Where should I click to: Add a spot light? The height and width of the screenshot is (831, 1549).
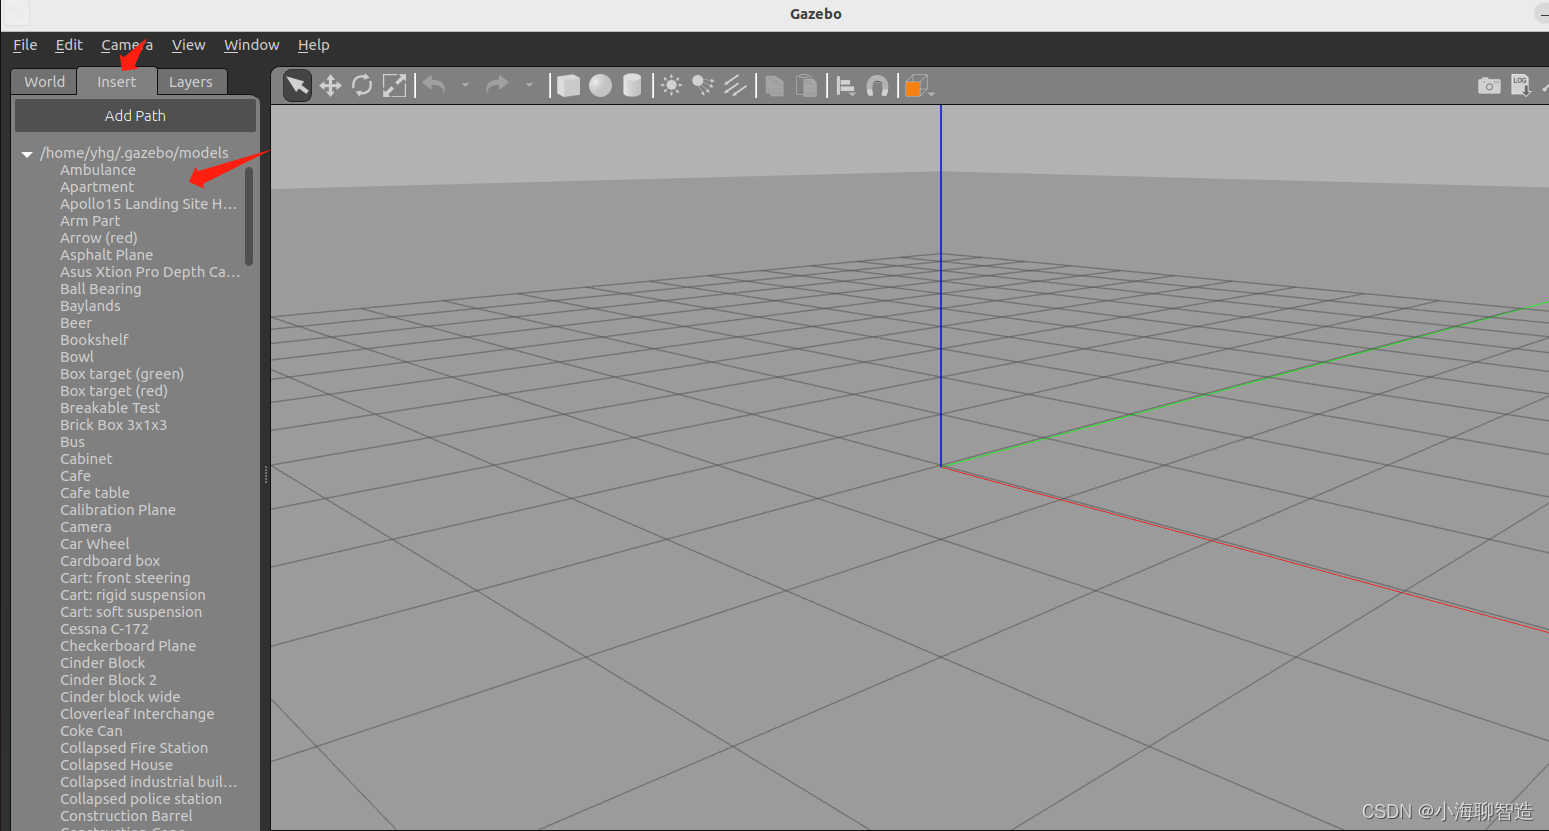pyautogui.click(x=703, y=86)
